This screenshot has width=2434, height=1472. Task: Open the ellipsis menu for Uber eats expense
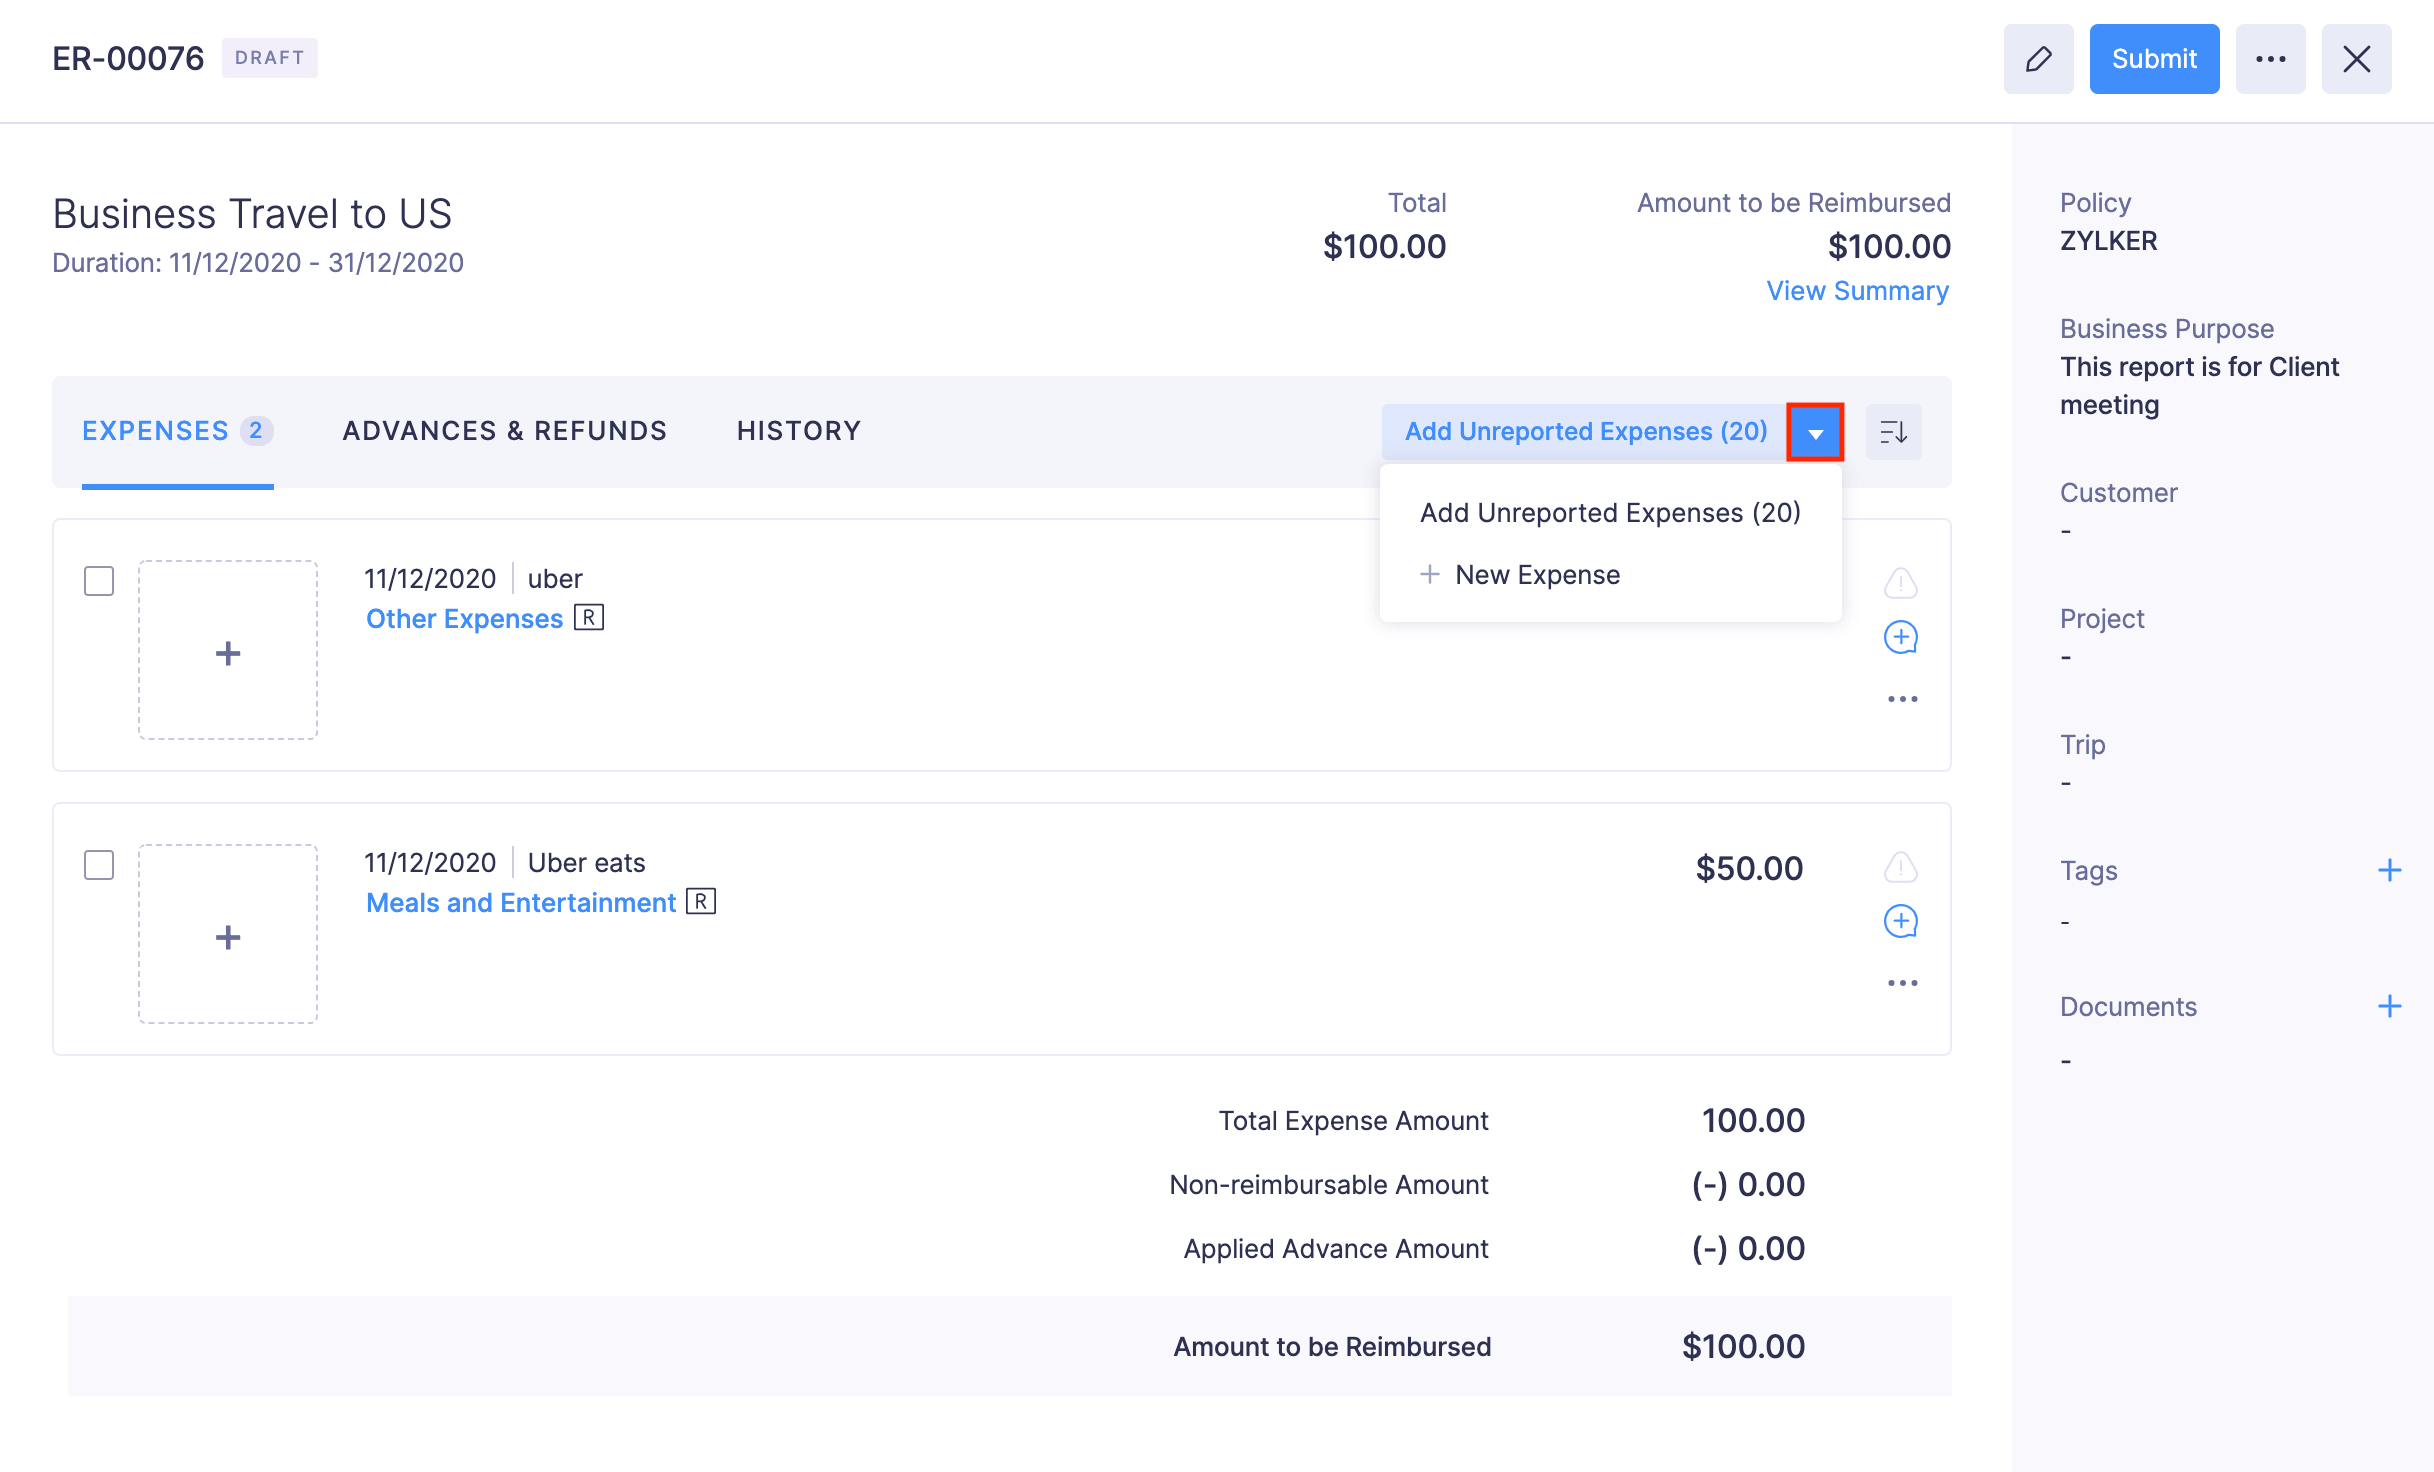click(x=1902, y=983)
